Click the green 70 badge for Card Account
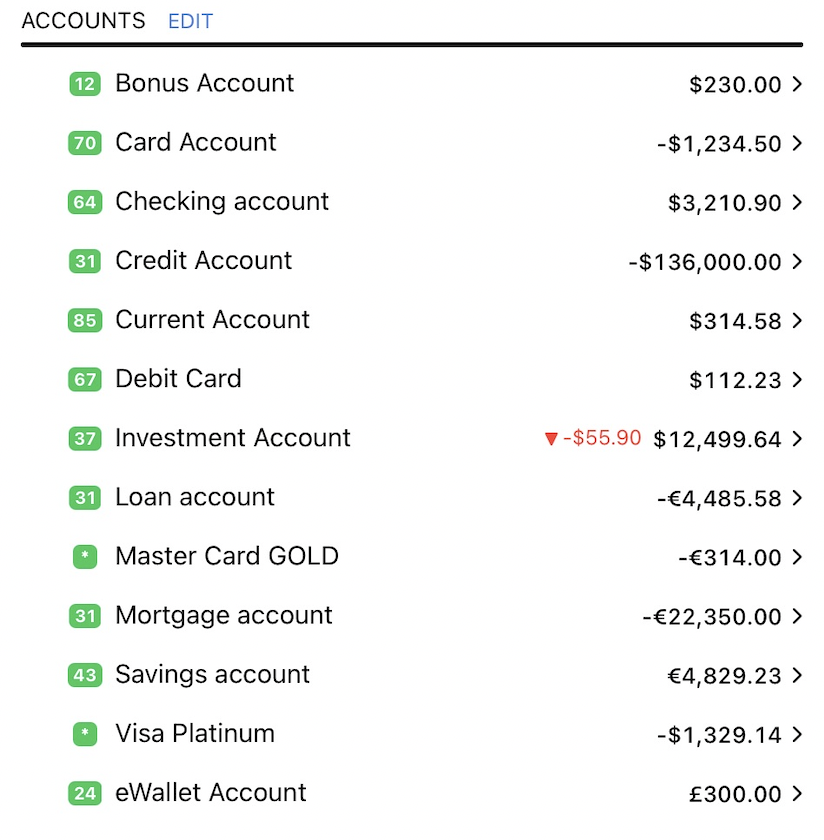The image size is (824, 840). pos(85,143)
